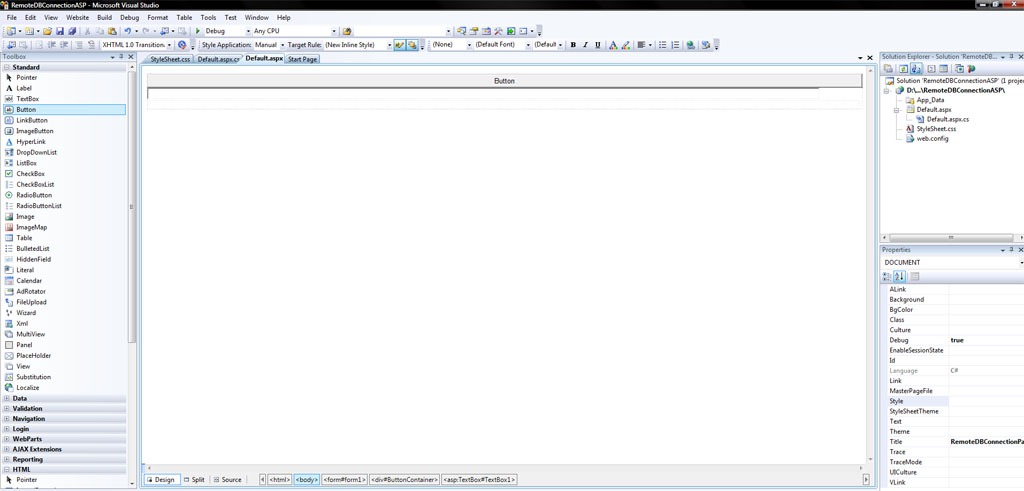Apply Underline formatting
The width and height of the screenshot is (1024, 491).
point(598,45)
